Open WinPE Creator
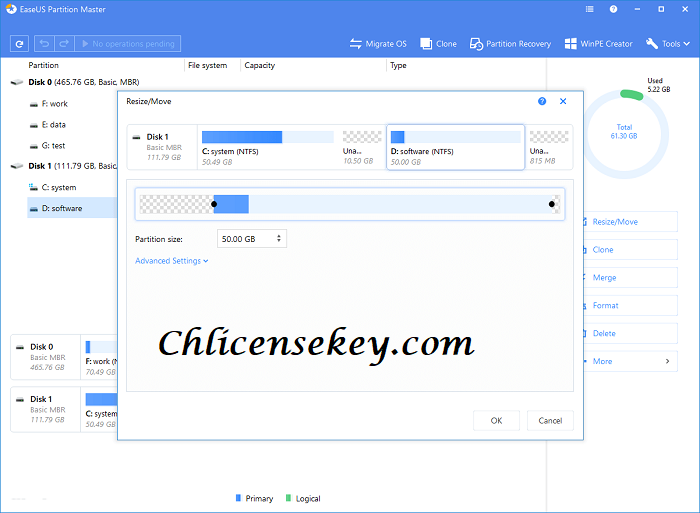Image resolution: width=700 pixels, height=513 pixels. click(599, 44)
